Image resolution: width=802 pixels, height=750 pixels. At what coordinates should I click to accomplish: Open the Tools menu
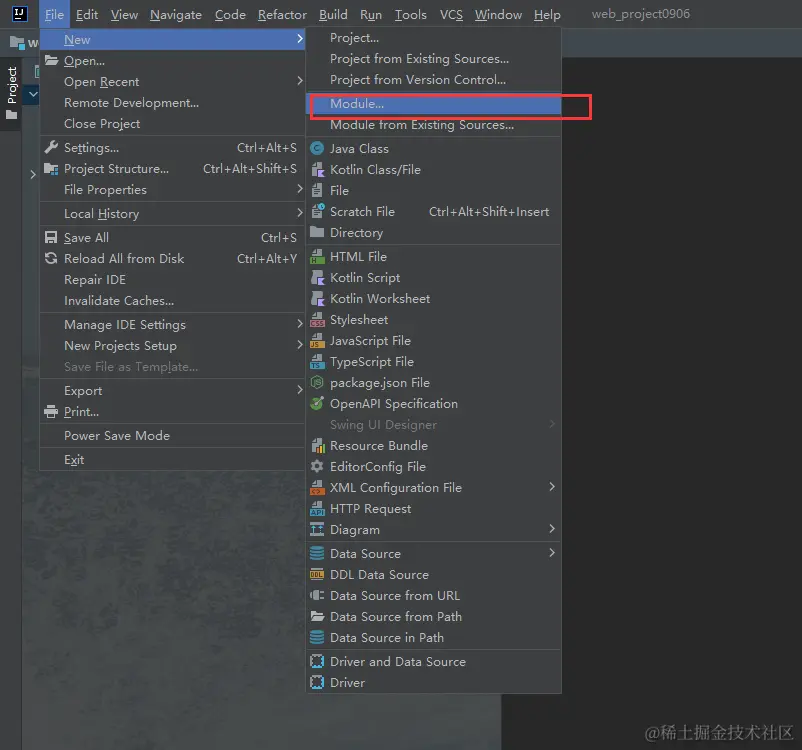coord(411,15)
